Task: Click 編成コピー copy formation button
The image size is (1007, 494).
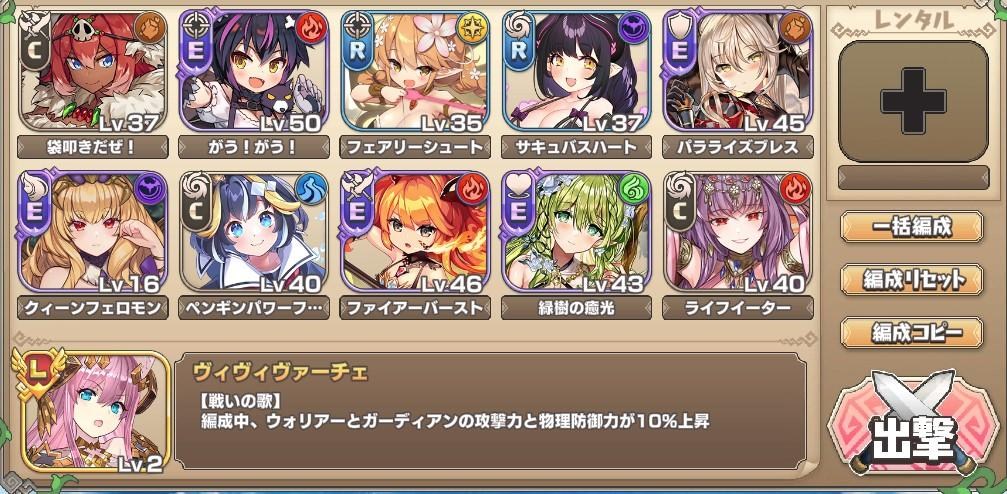Action: [912, 333]
